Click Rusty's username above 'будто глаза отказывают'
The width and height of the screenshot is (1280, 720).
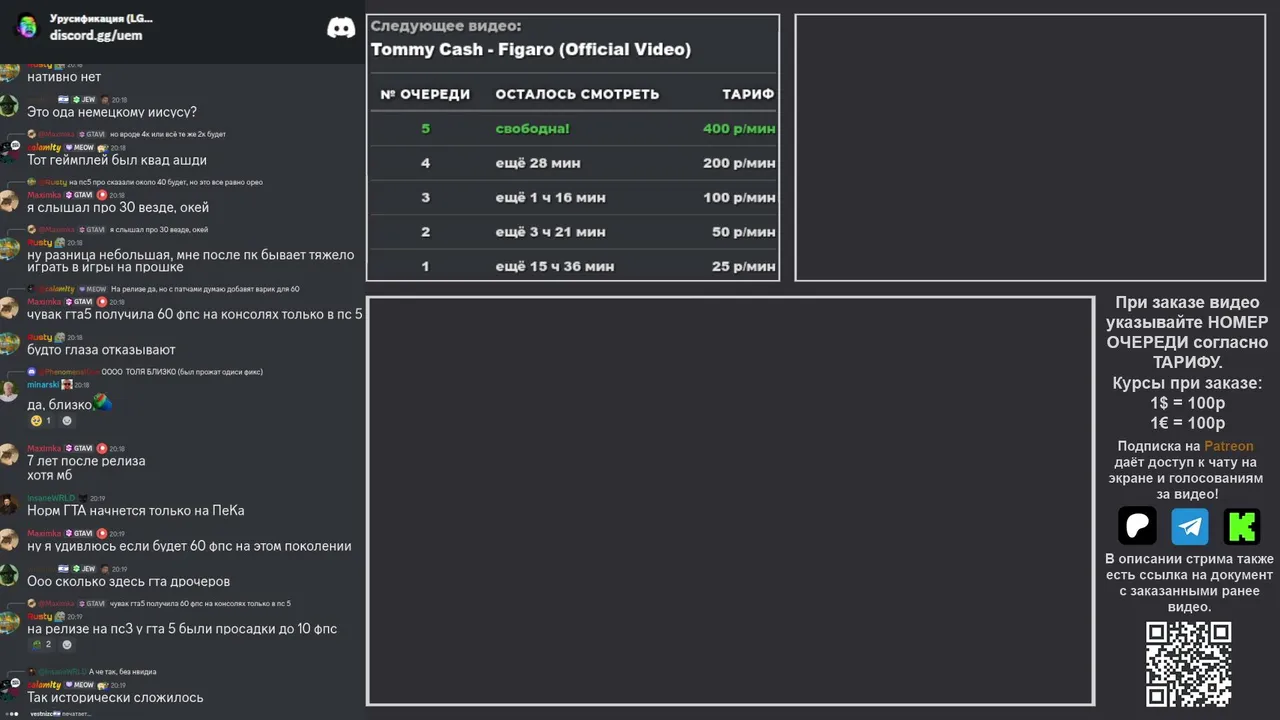[x=39, y=338]
